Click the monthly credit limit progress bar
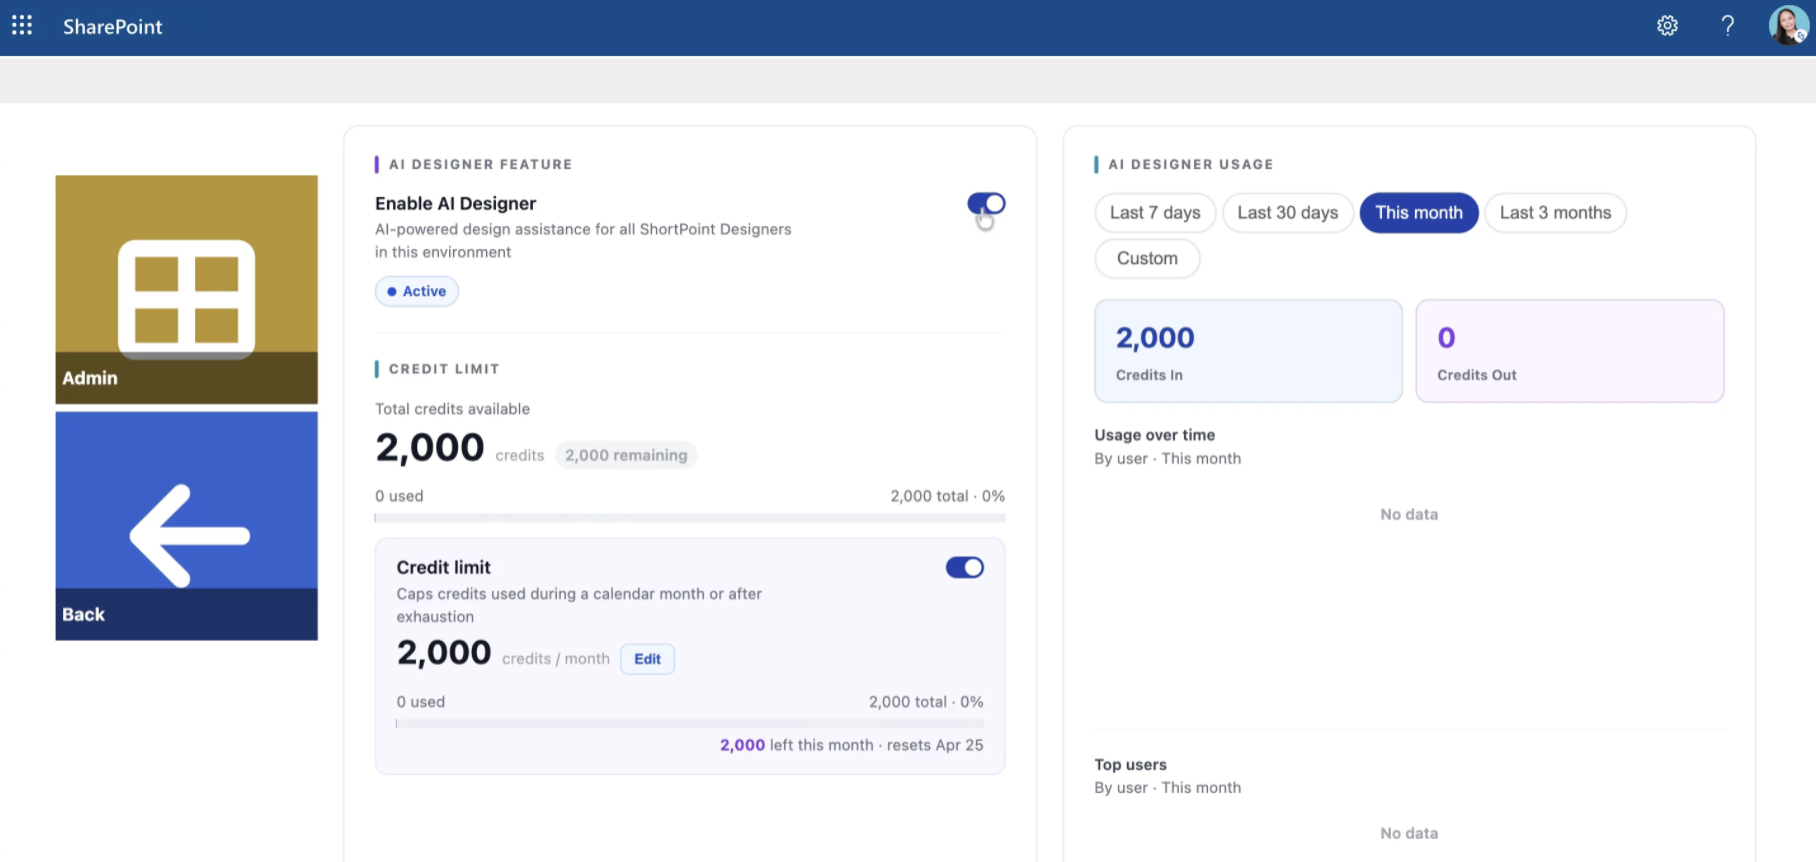Image resolution: width=1816 pixels, height=862 pixels. coord(690,724)
